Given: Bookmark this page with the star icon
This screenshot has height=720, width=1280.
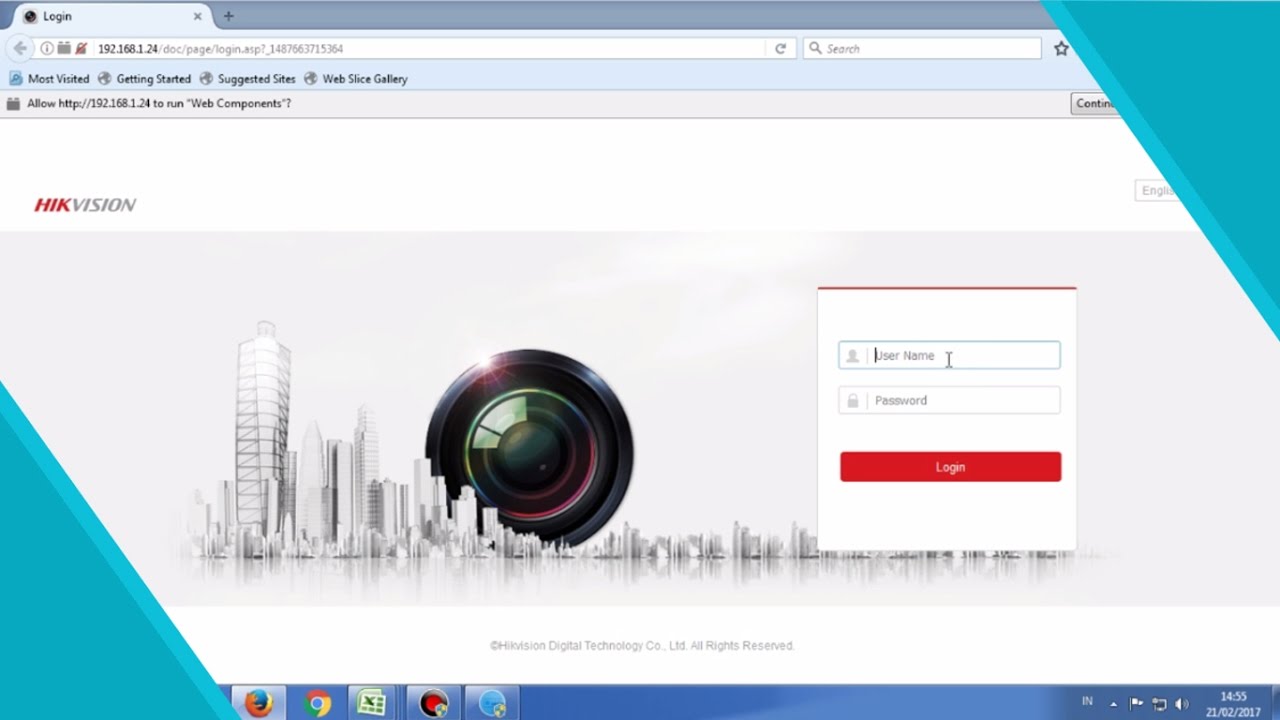Looking at the screenshot, I should tap(1061, 48).
